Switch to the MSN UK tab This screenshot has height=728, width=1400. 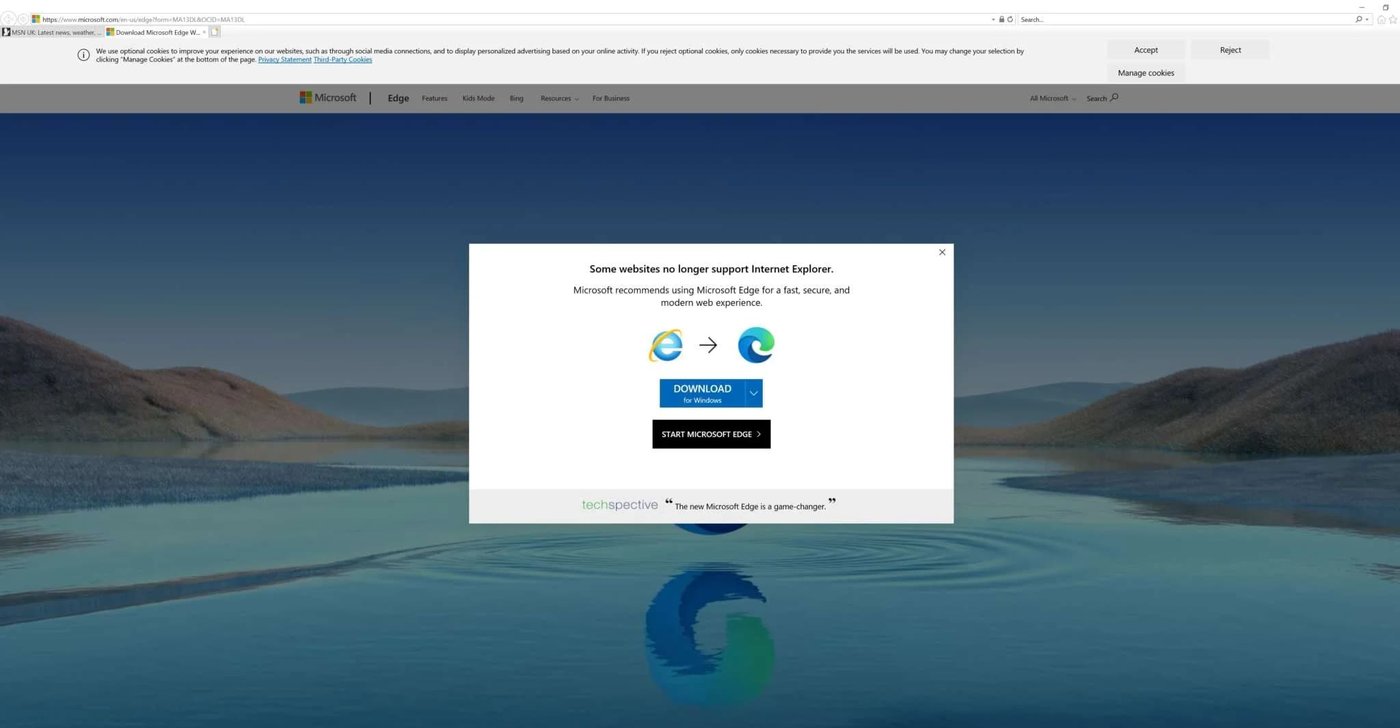tap(52, 32)
